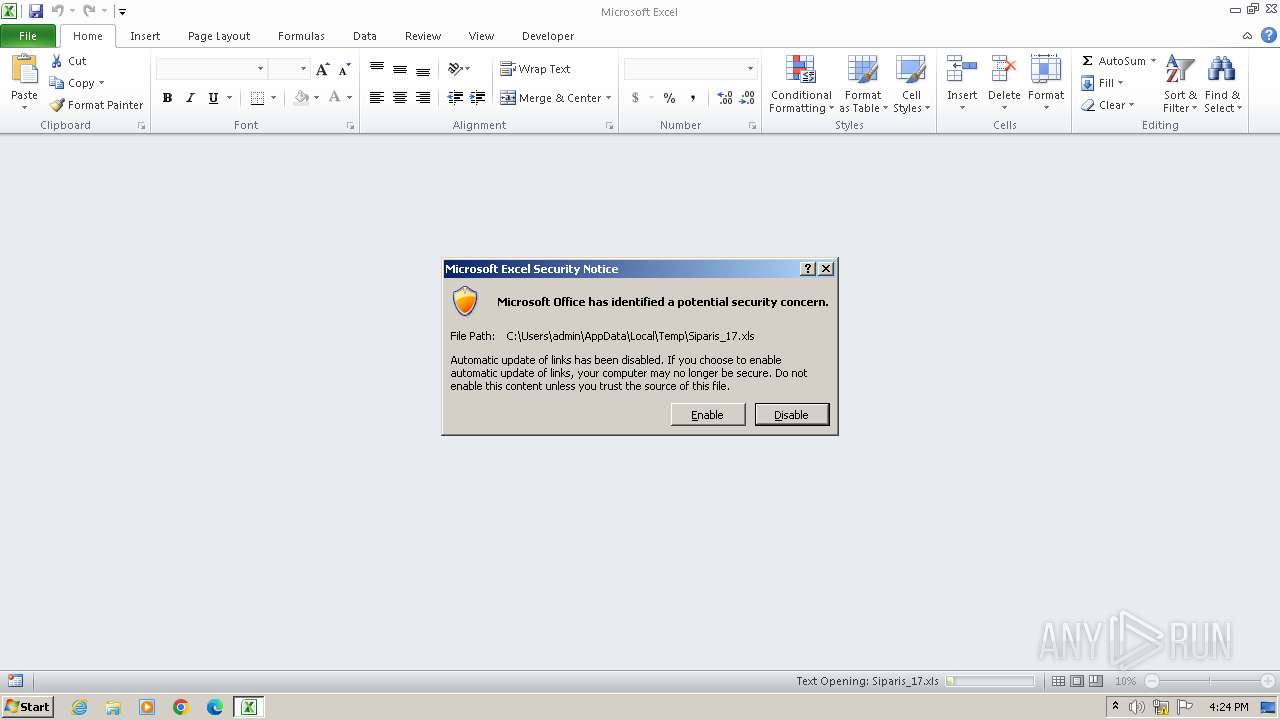Screen dimensions: 1280x720
Task: Click the Accounting Number Format dollar icon
Action: pos(635,98)
